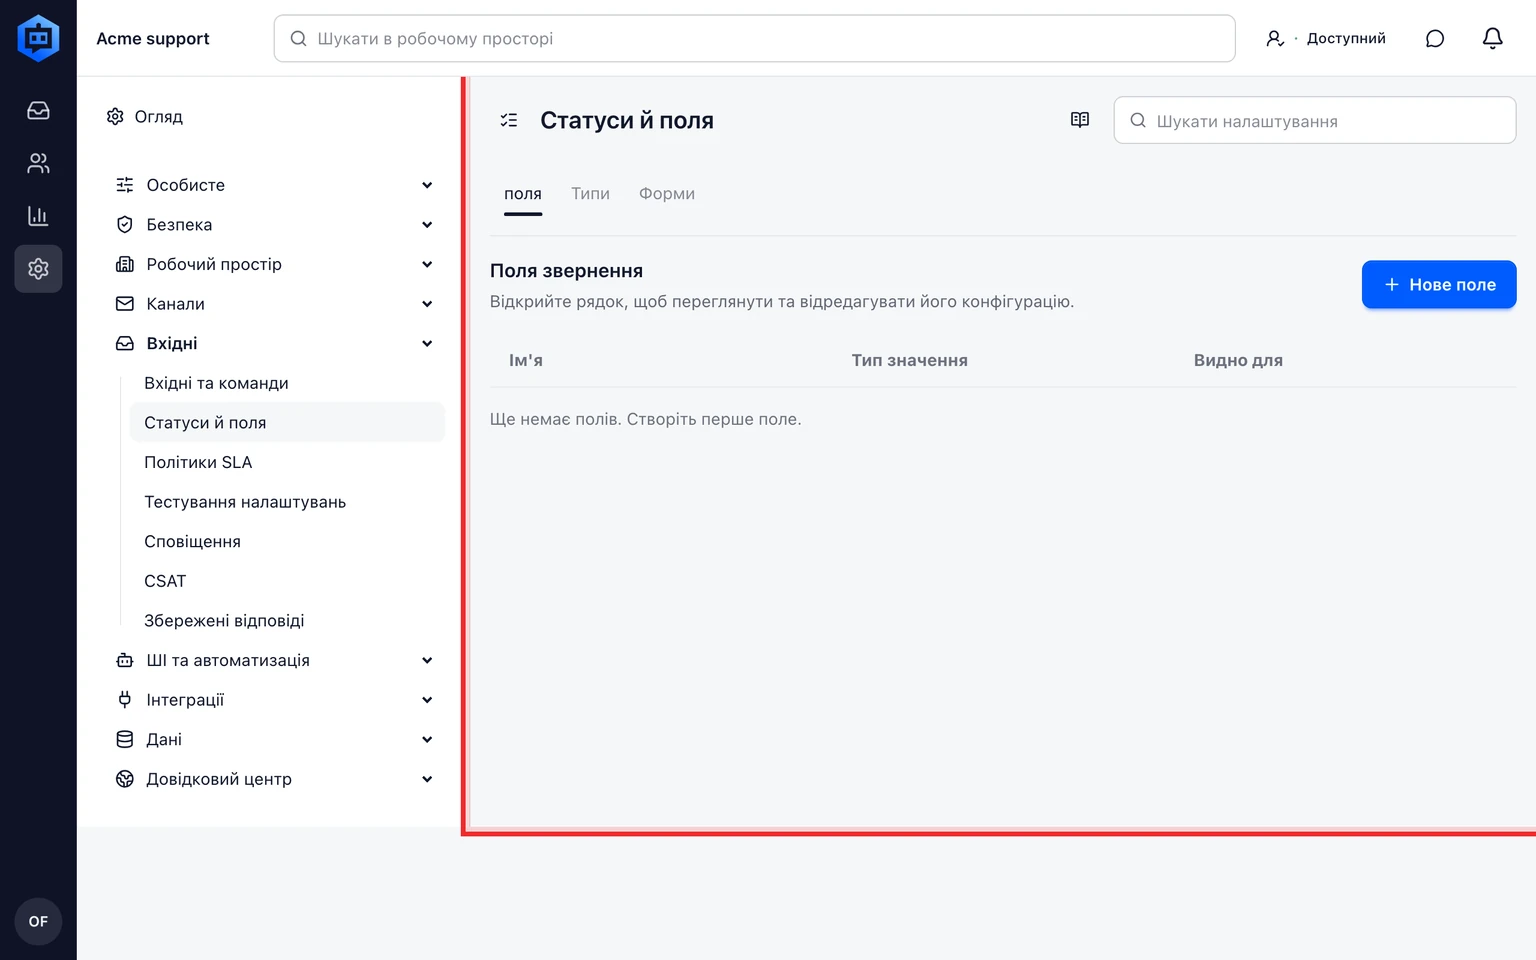
Task: Expand the Робочий простір section chevron
Action: click(427, 264)
